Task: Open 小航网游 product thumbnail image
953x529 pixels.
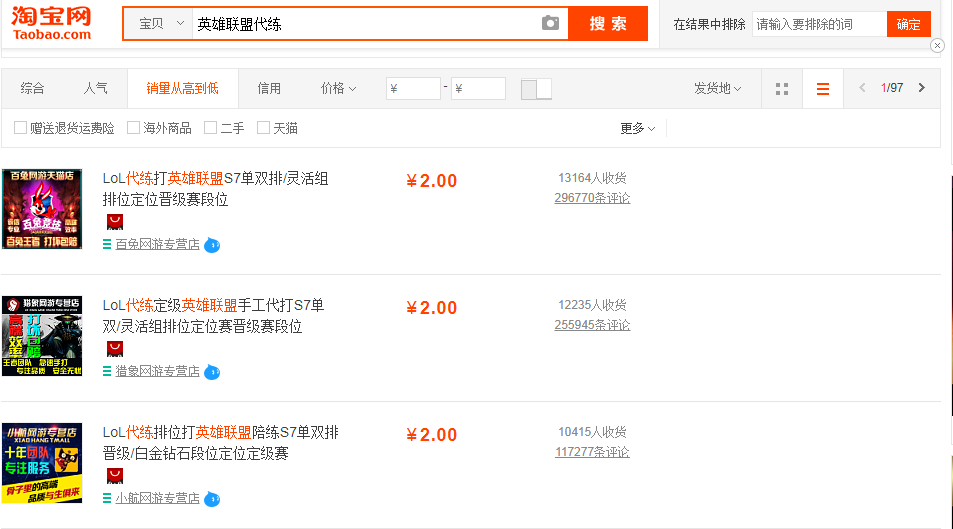Action: 42,463
